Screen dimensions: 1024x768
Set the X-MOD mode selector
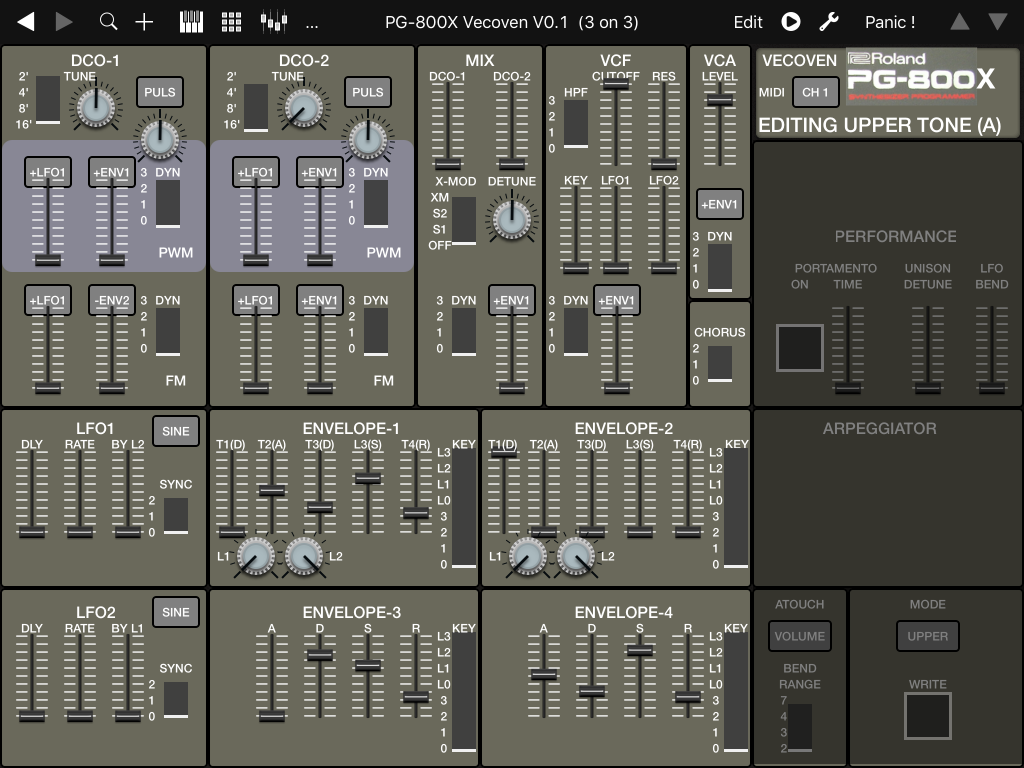pyautogui.click(x=464, y=220)
